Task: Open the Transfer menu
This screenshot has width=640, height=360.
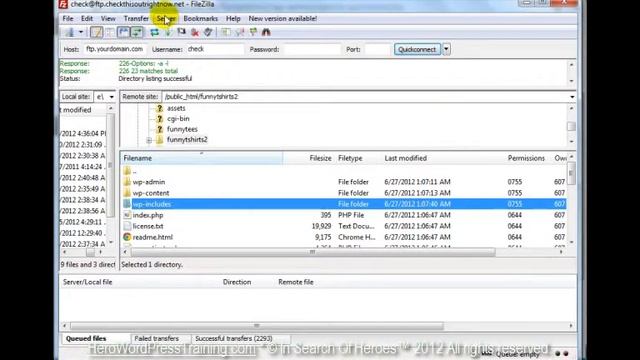Action: coord(136,19)
